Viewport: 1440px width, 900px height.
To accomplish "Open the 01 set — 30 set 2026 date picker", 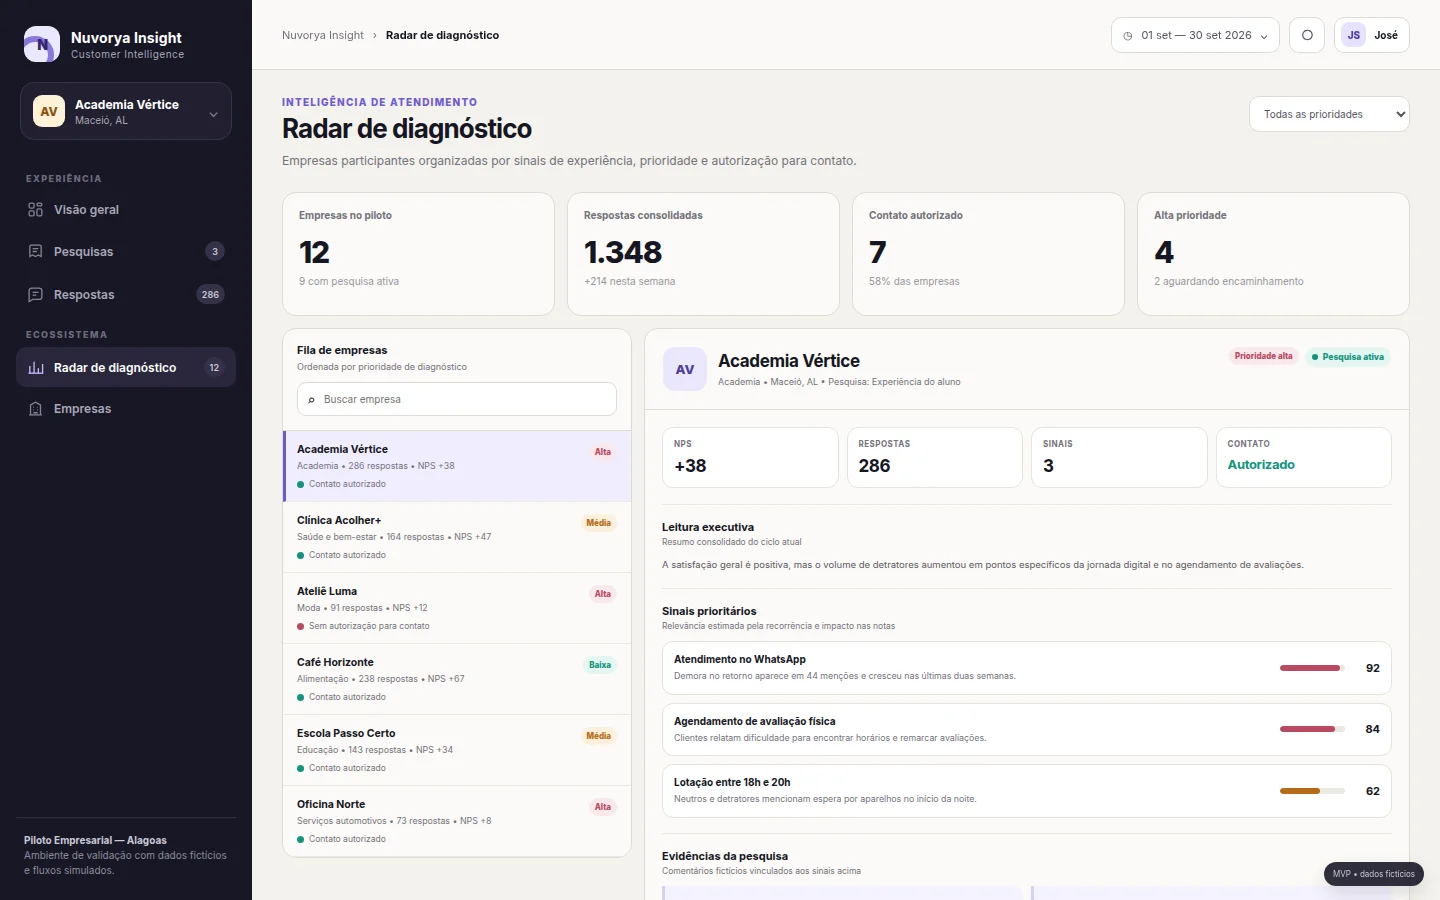I will click(x=1195, y=35).
